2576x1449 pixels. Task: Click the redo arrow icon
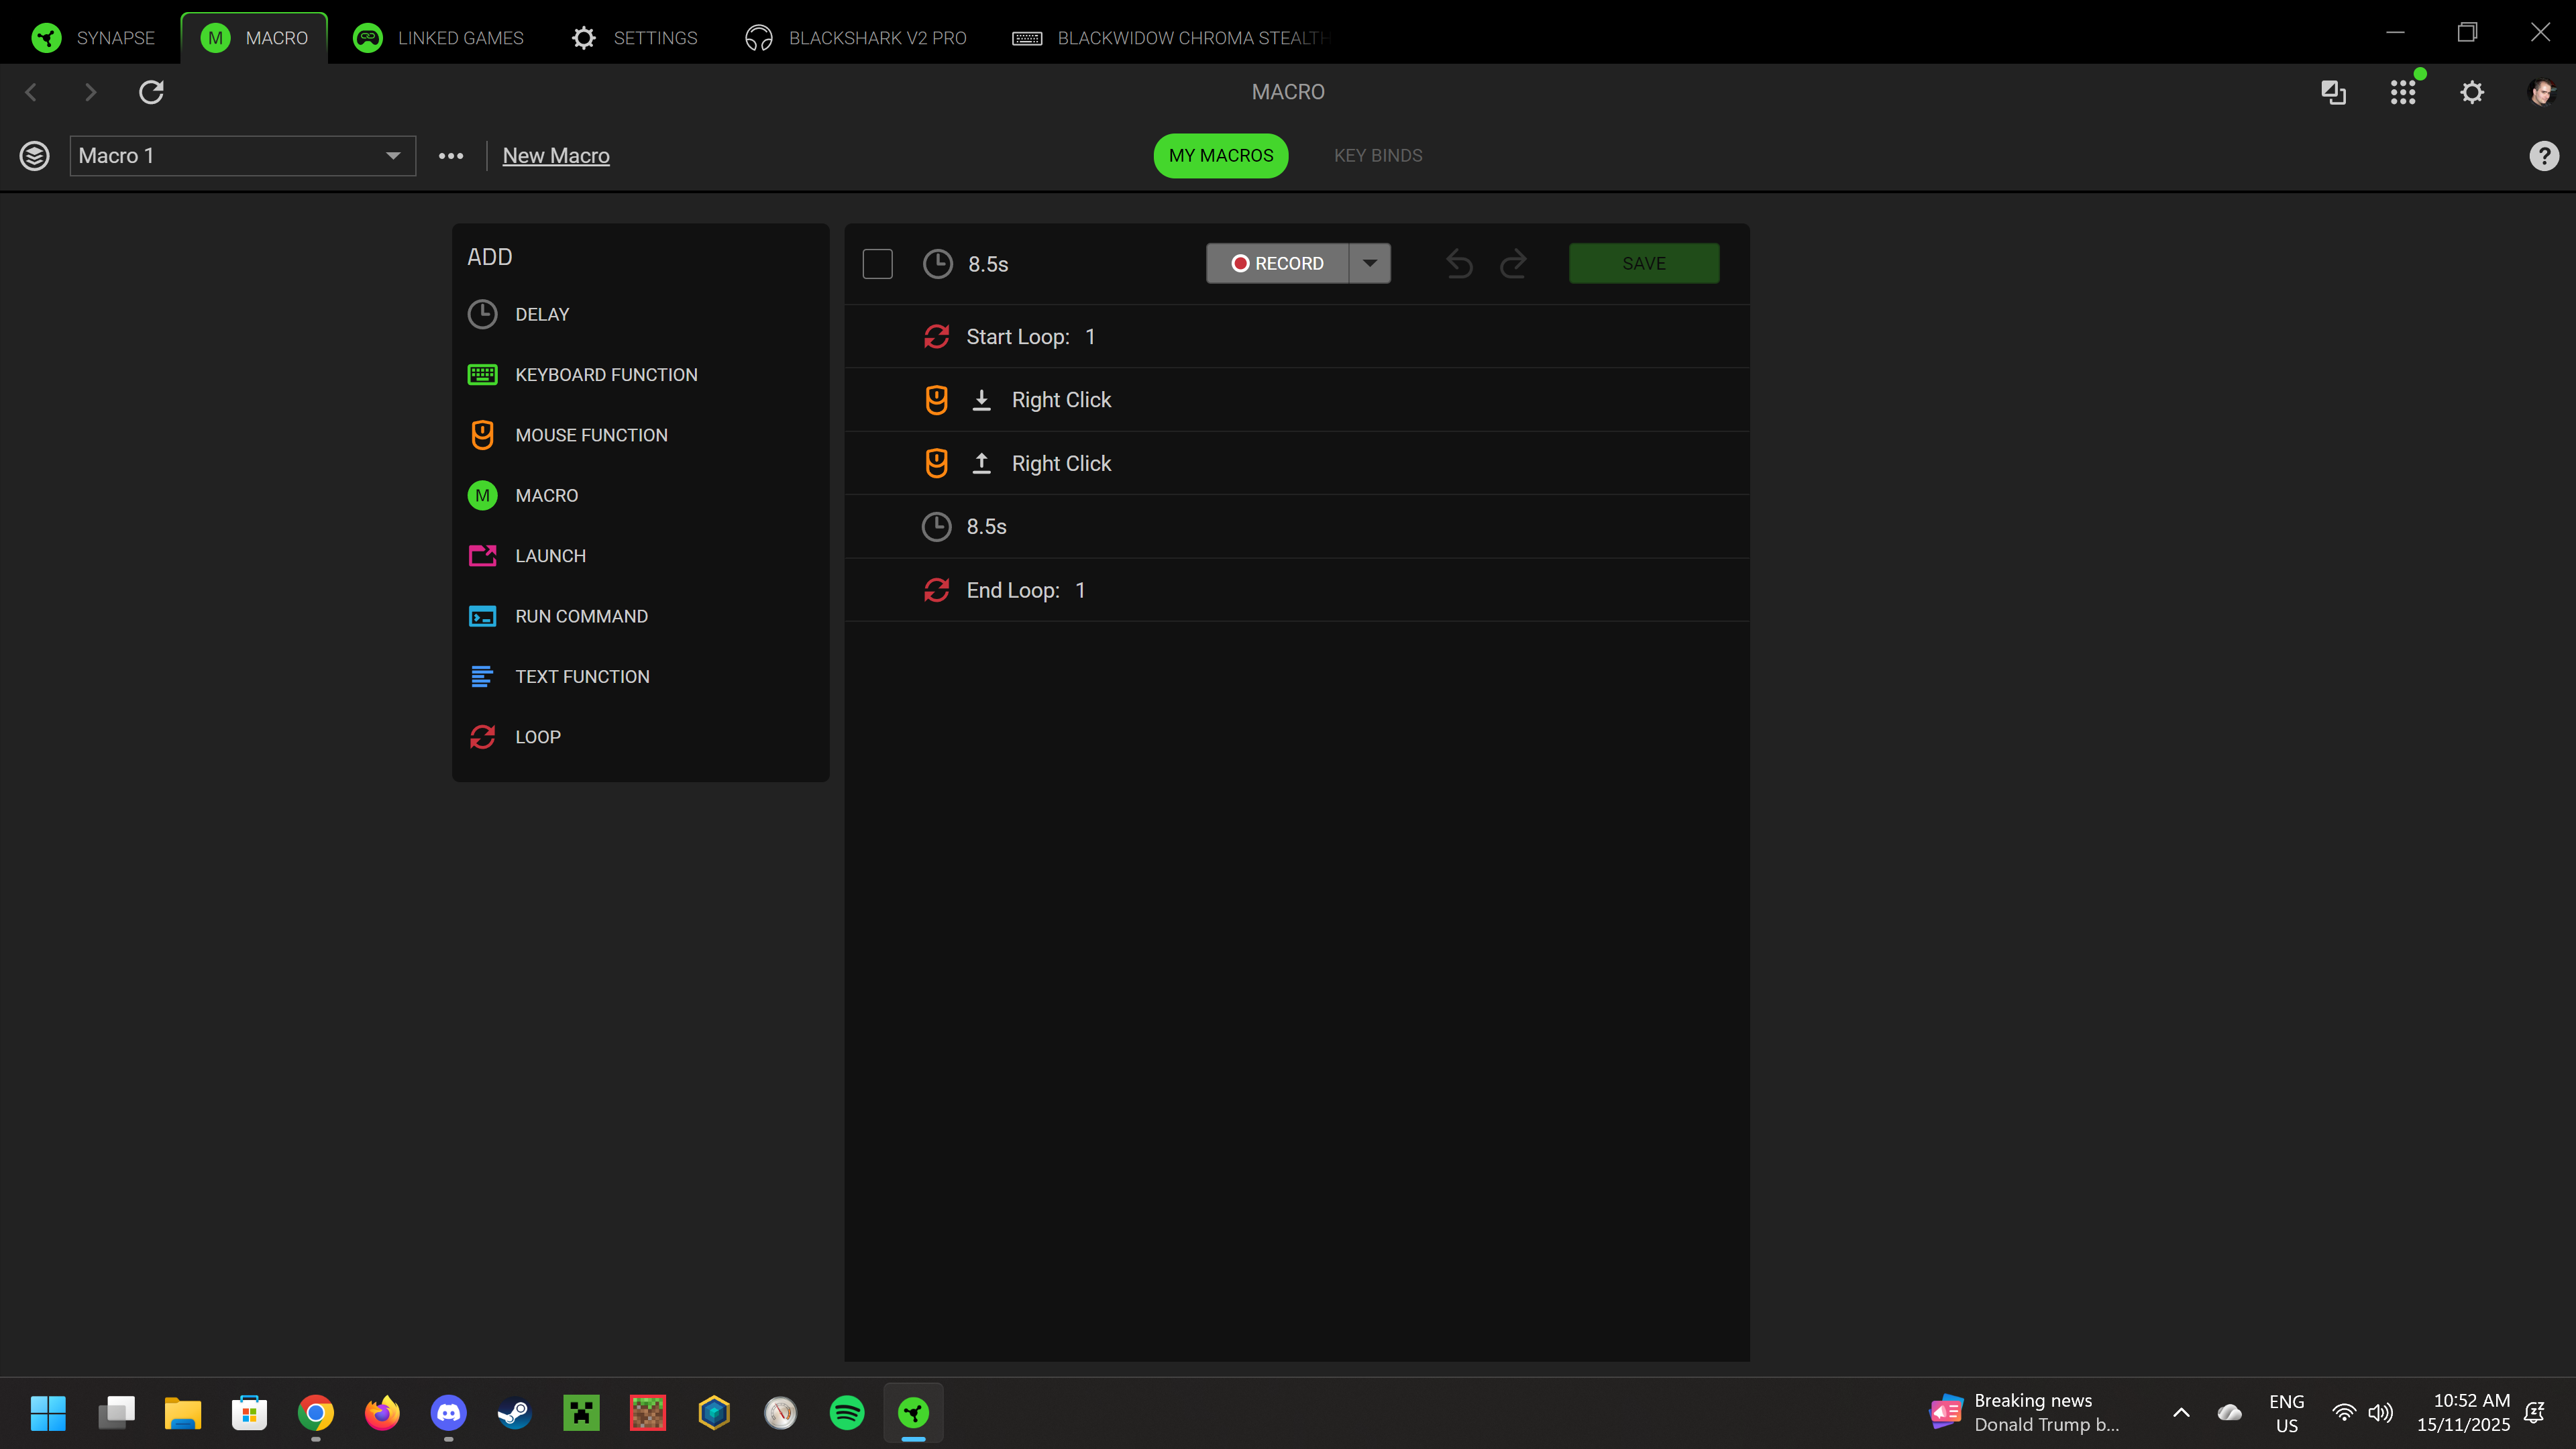pos(1513,264)
